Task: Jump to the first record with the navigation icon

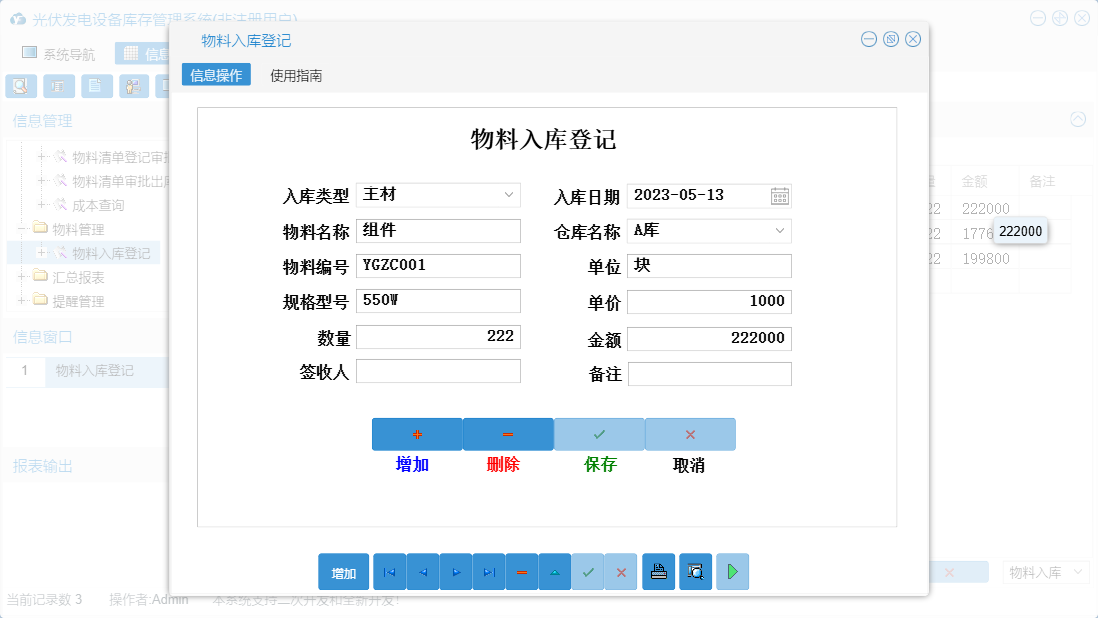Action: pos(389,571)
